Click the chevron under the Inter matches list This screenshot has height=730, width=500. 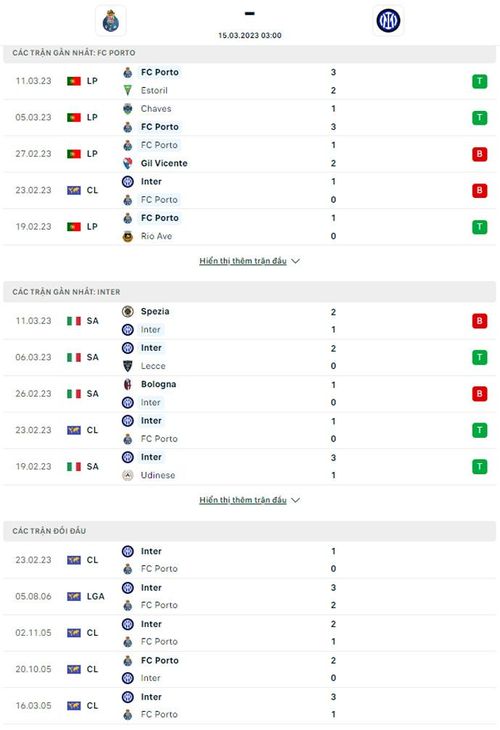click(295, 500)
